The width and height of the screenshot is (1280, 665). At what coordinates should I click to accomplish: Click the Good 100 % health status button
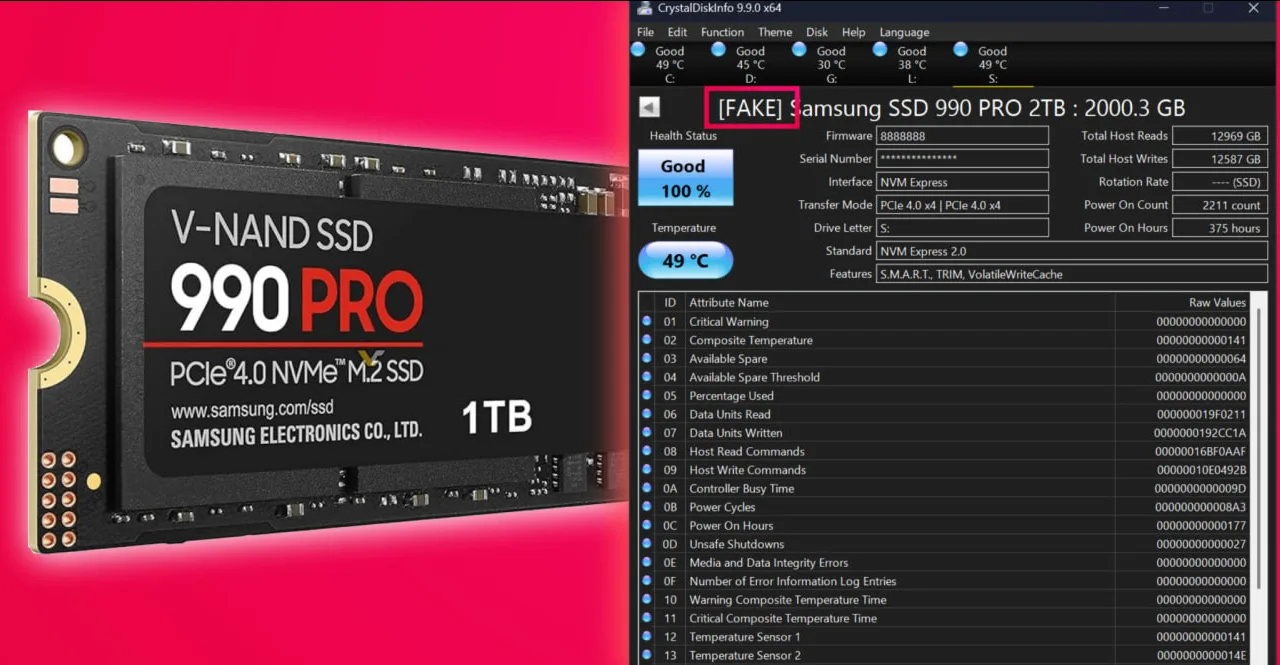(x=685, y=178)
